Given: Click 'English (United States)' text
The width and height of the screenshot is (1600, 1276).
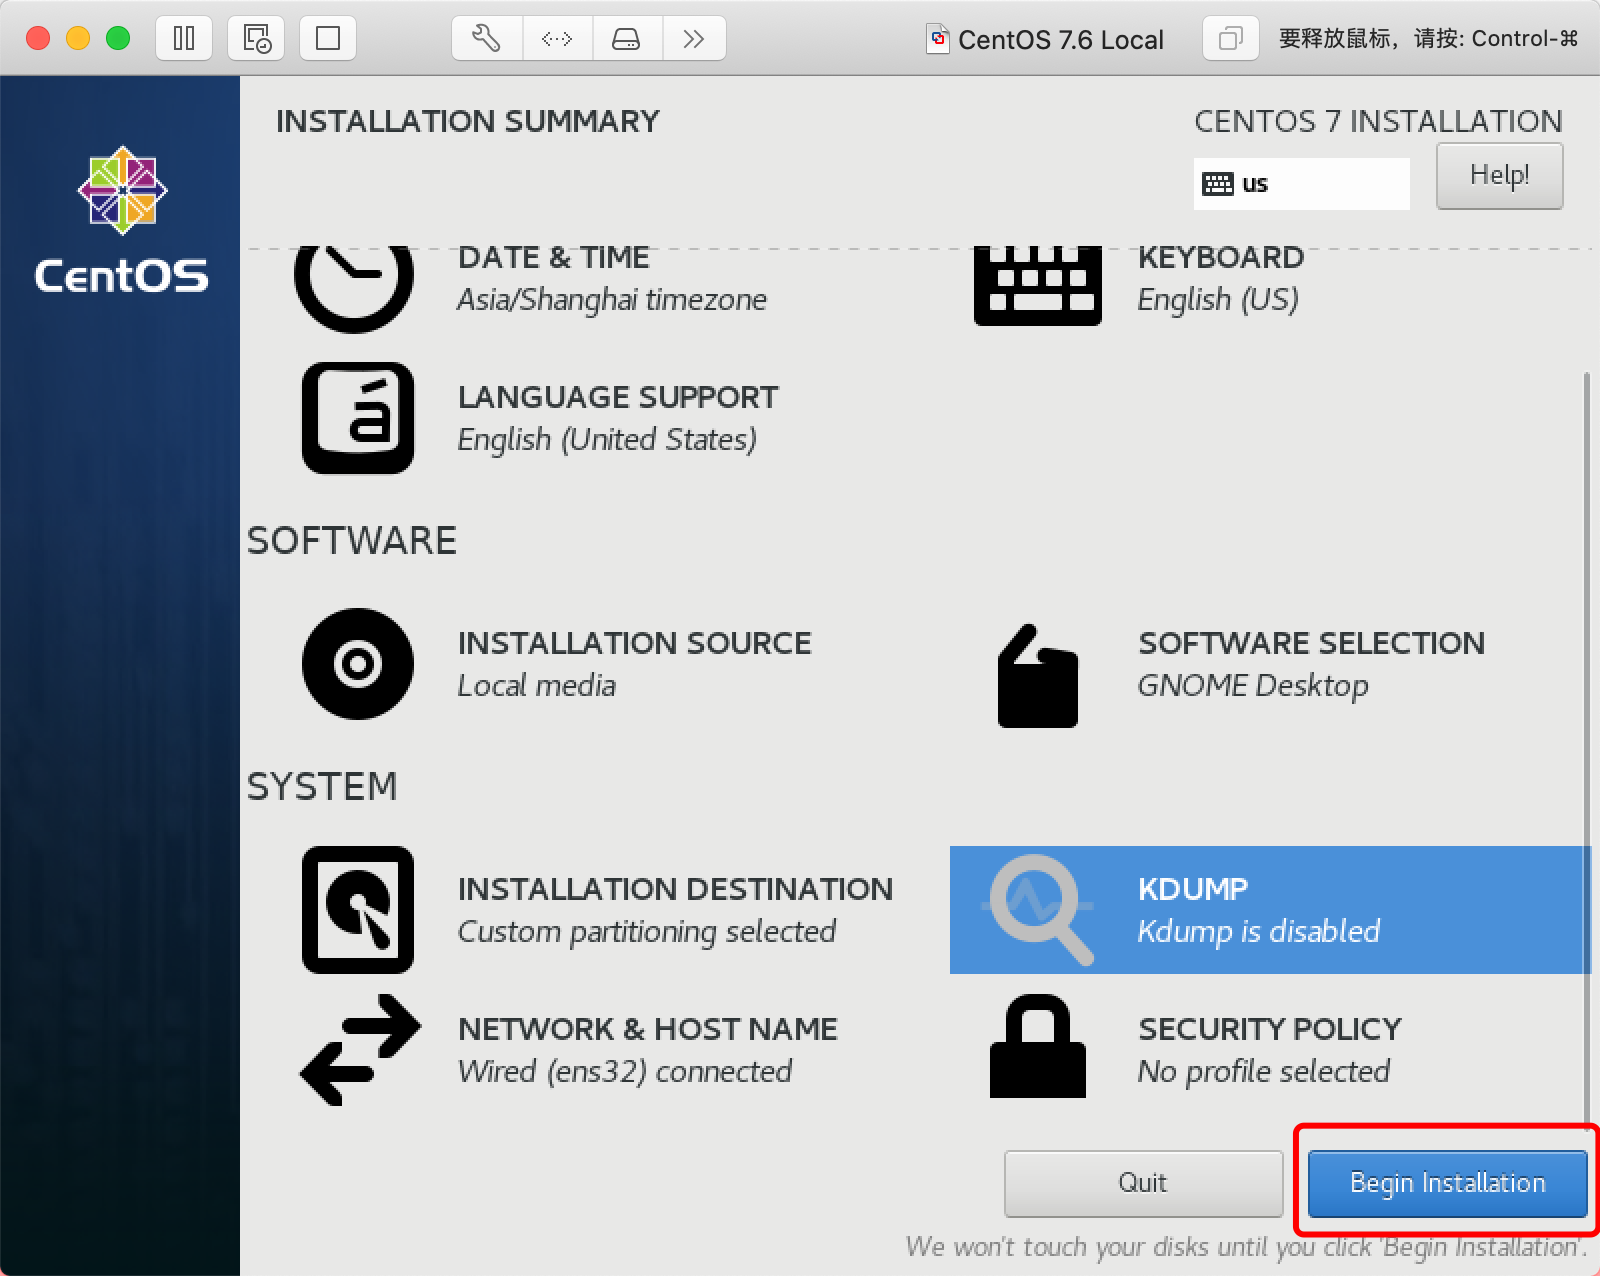Looking at the screenshot, I should pos(607,440).
